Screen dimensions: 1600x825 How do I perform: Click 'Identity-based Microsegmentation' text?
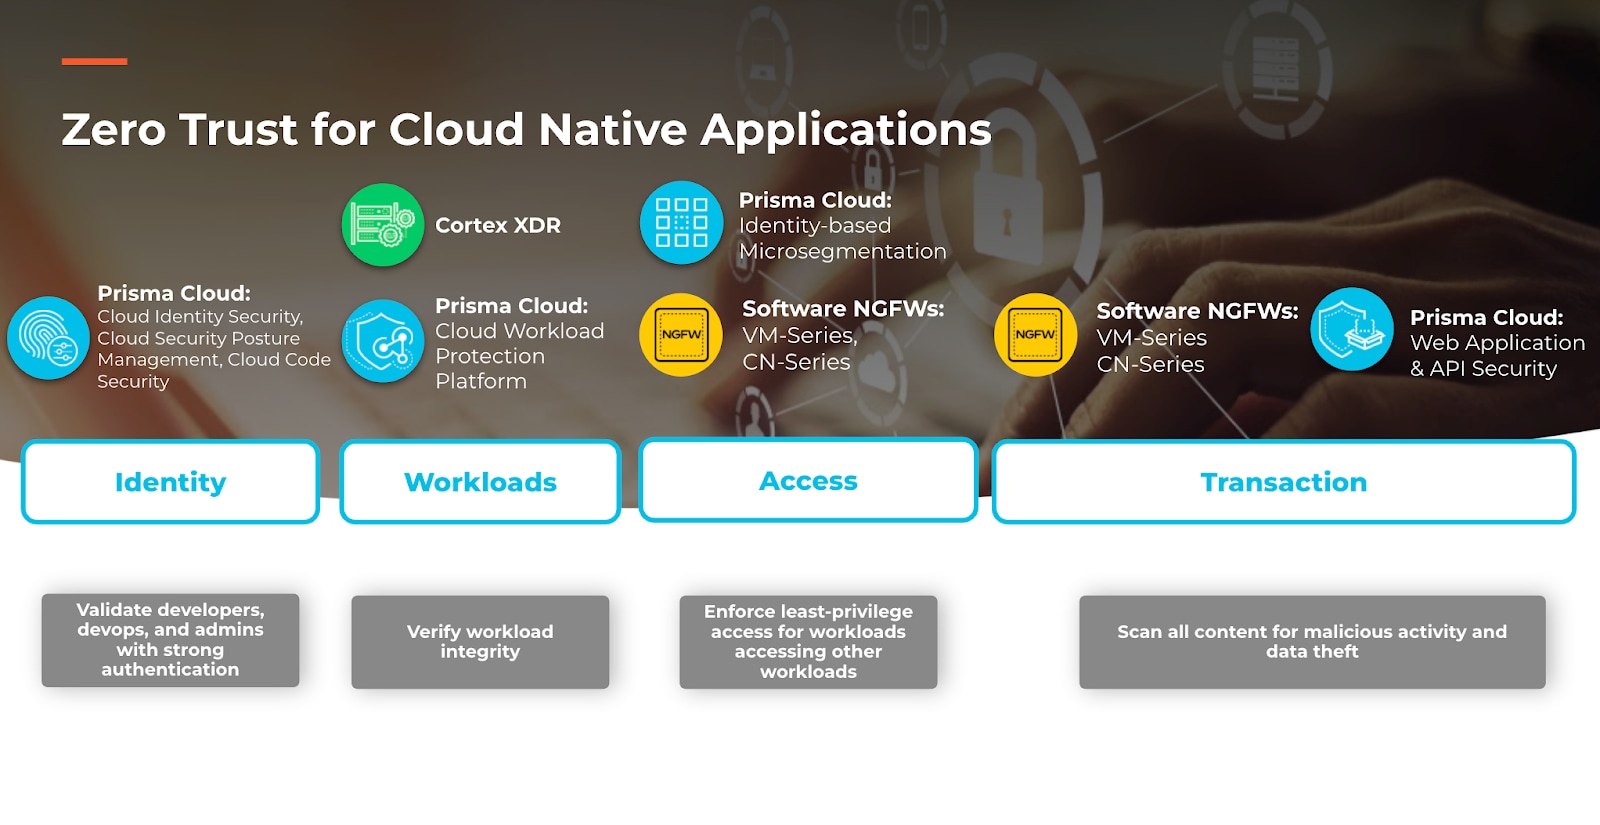coord(842,239)
